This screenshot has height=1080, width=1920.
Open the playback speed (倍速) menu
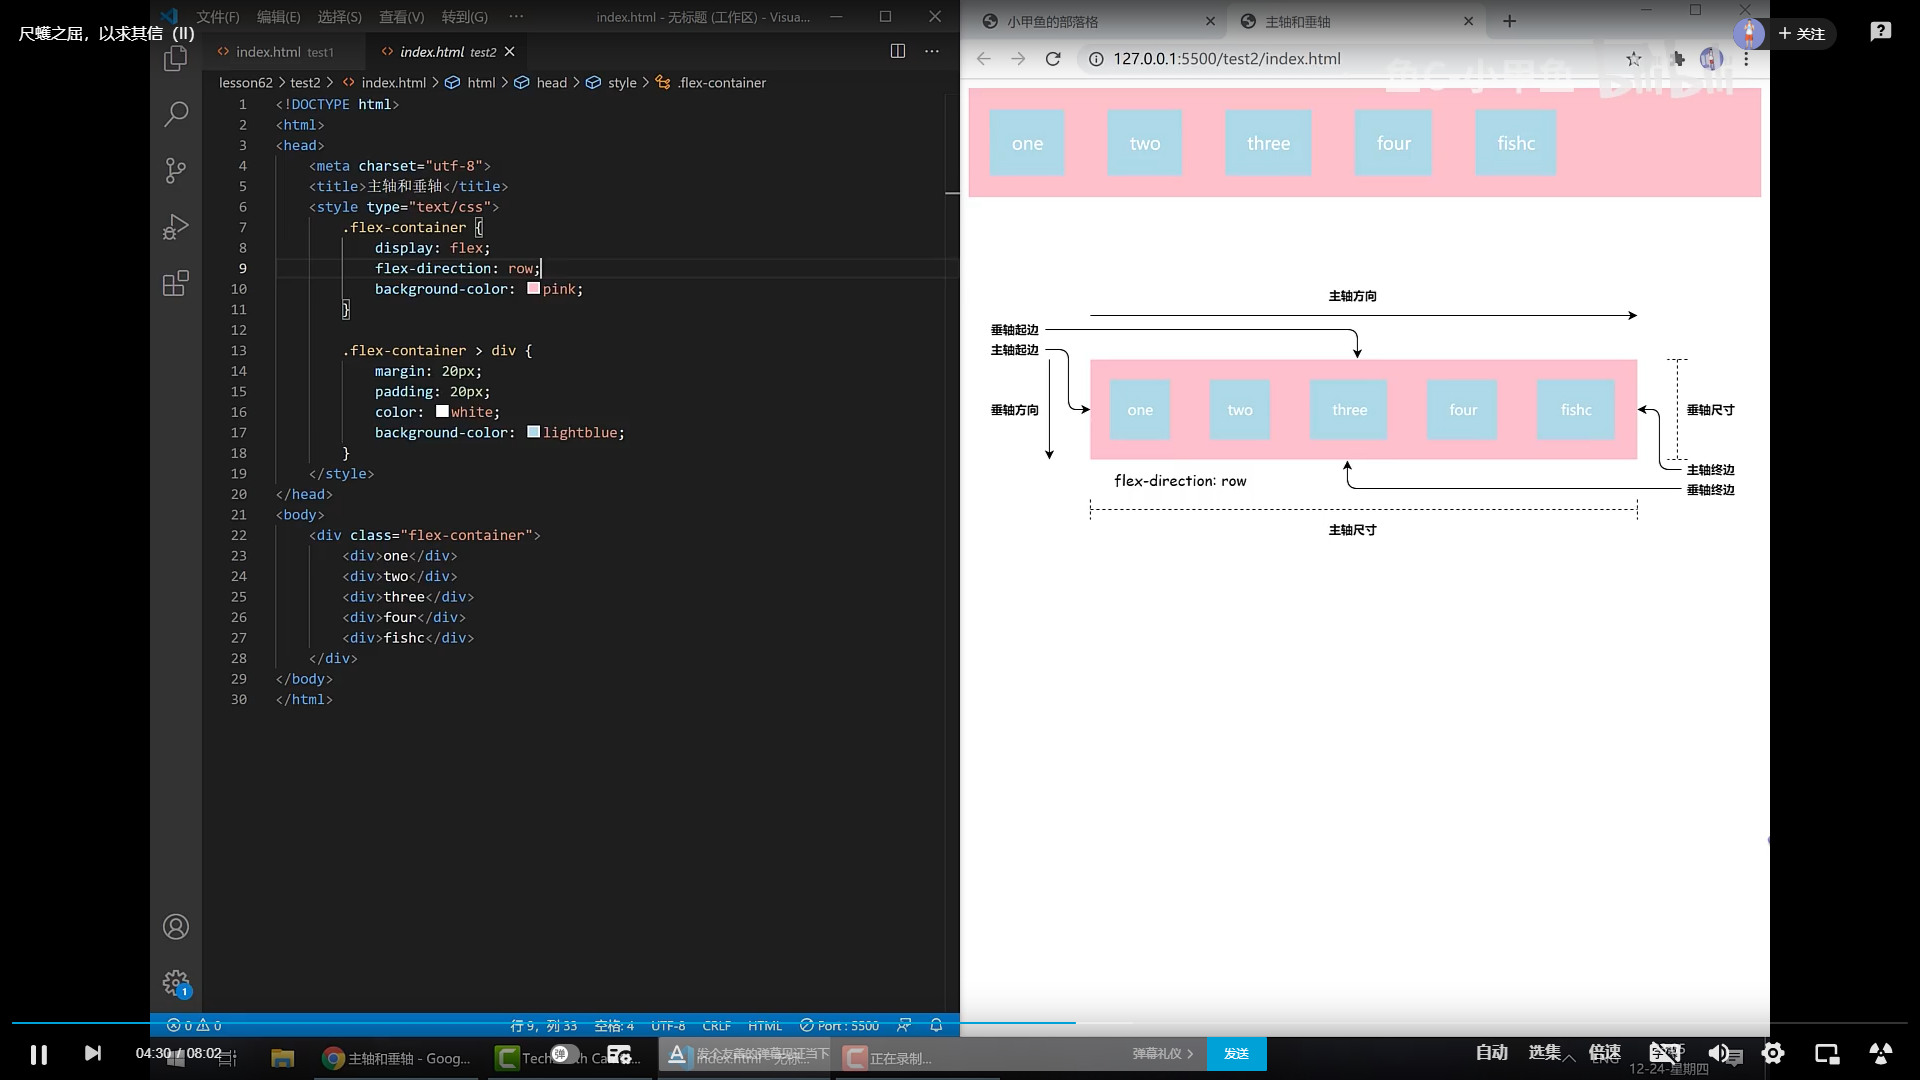[1604, 1052]
